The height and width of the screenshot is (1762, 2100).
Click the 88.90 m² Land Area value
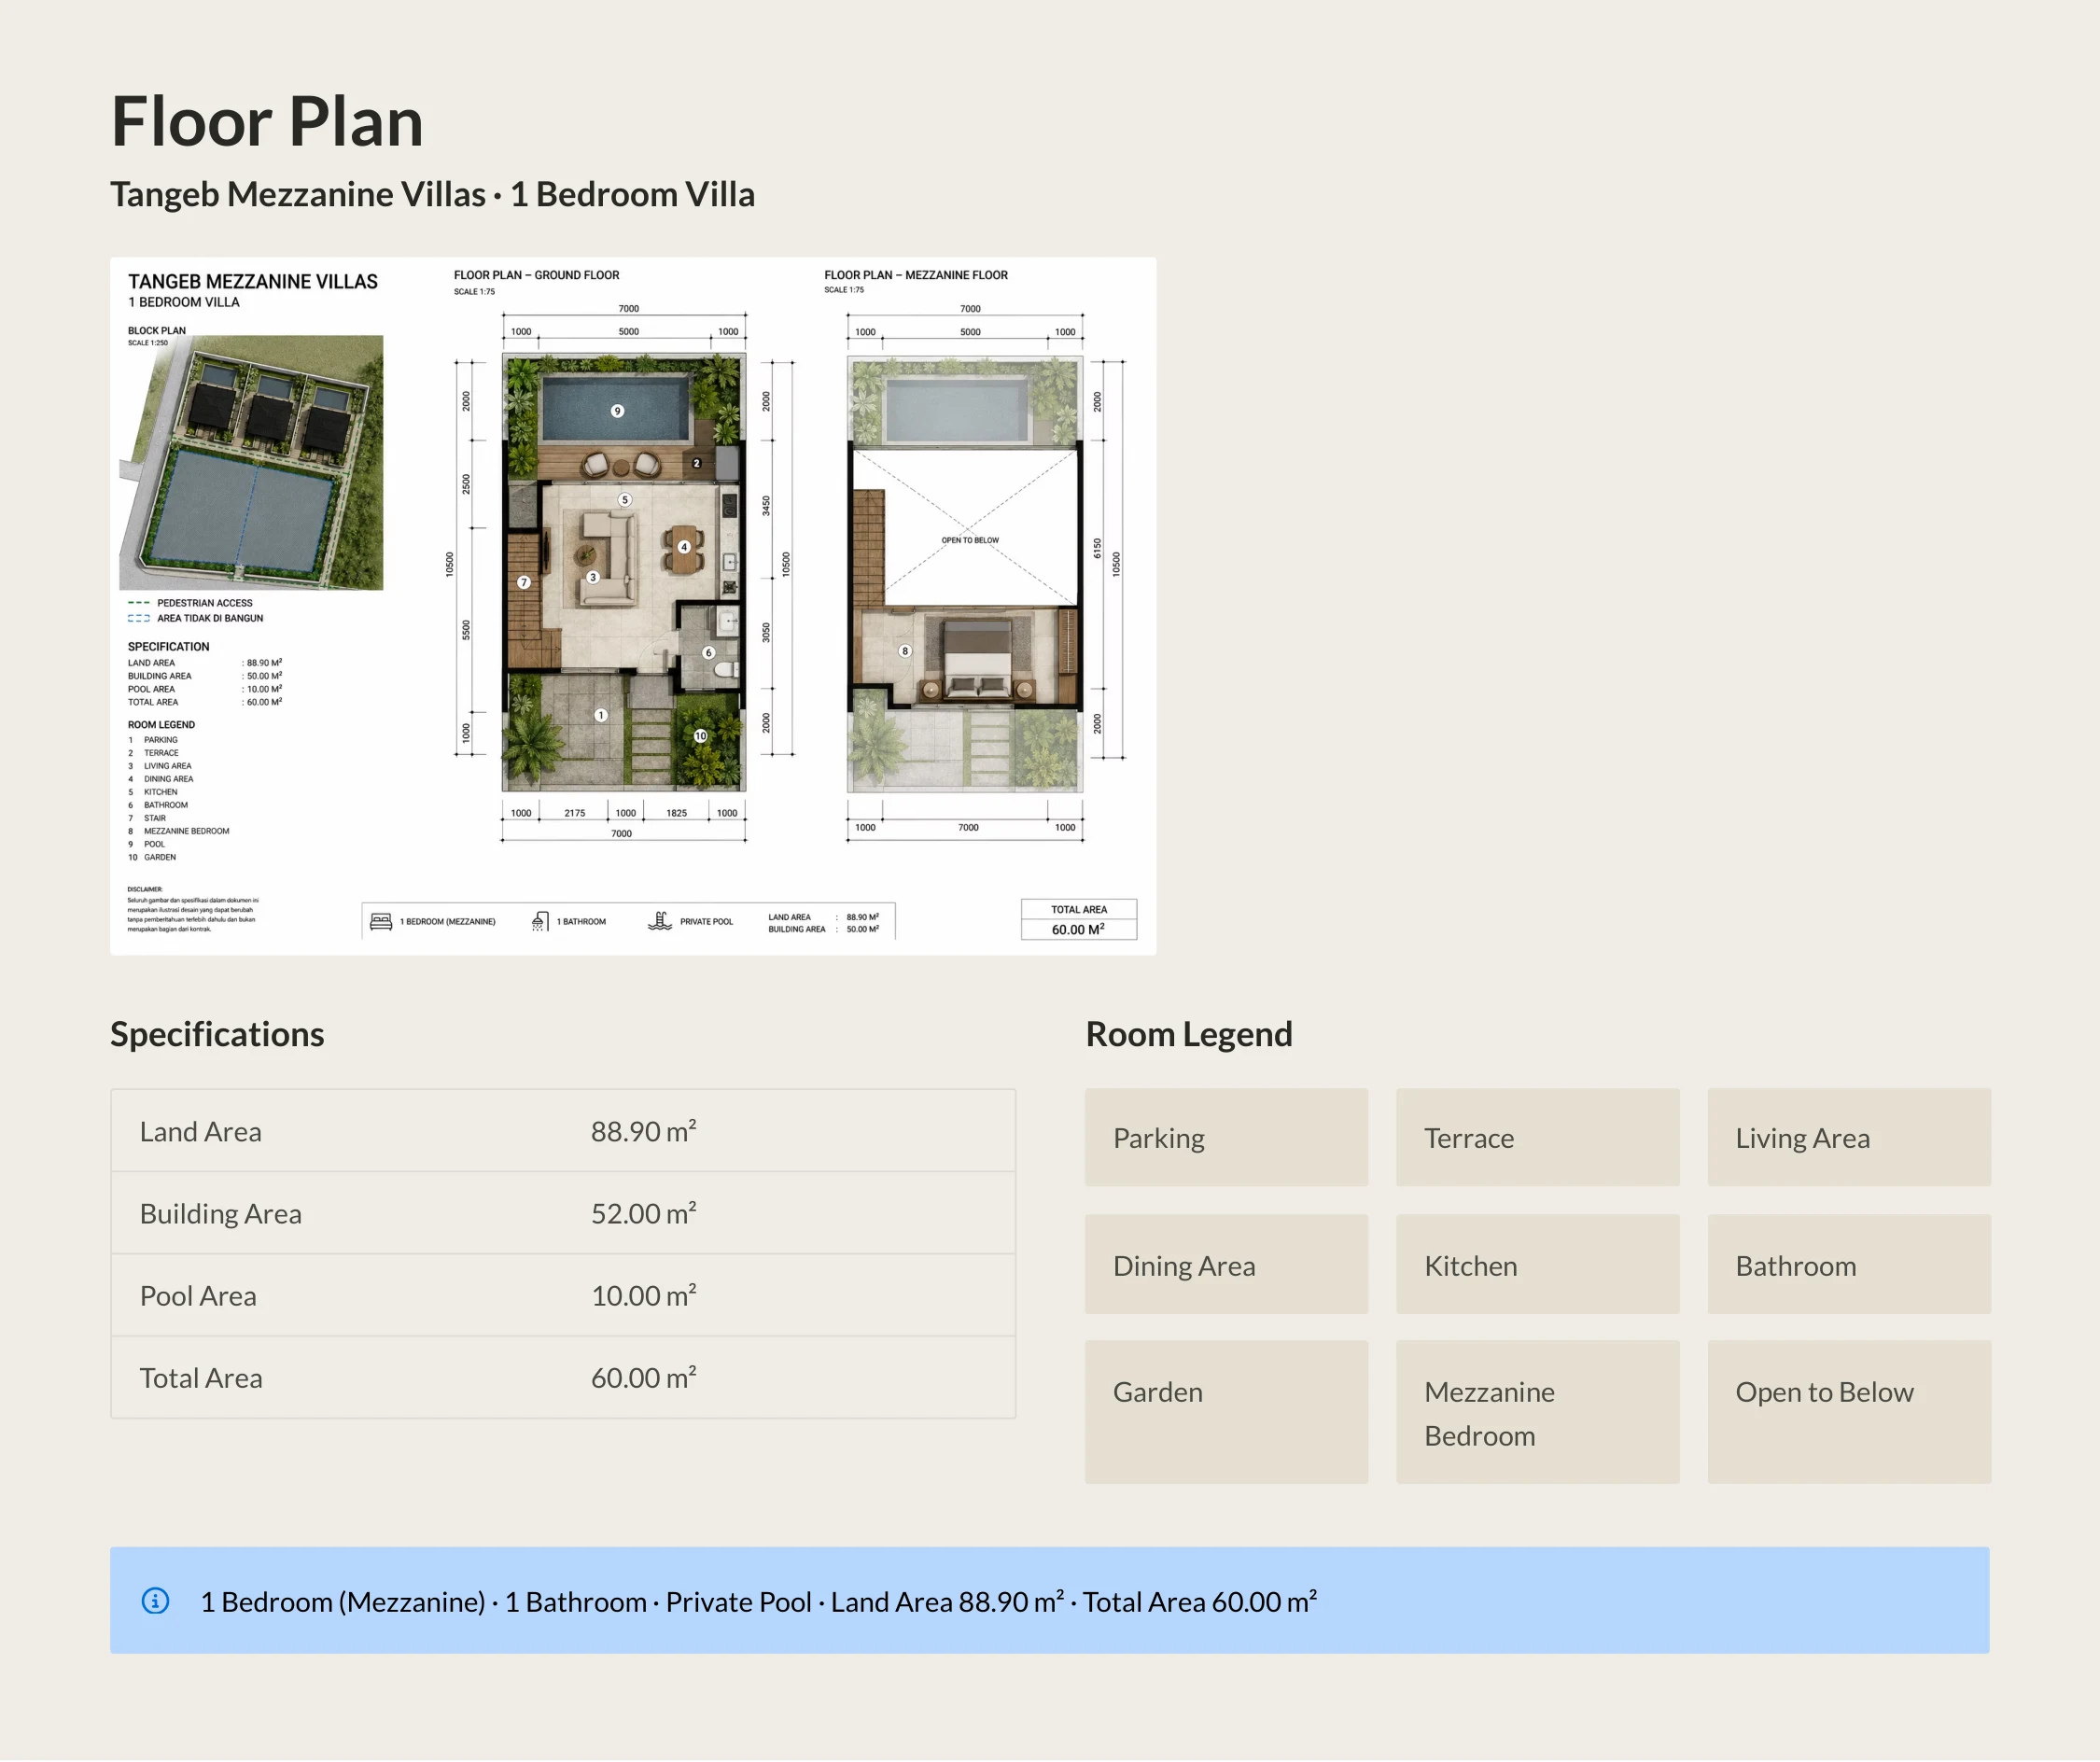pos(643,1131)
